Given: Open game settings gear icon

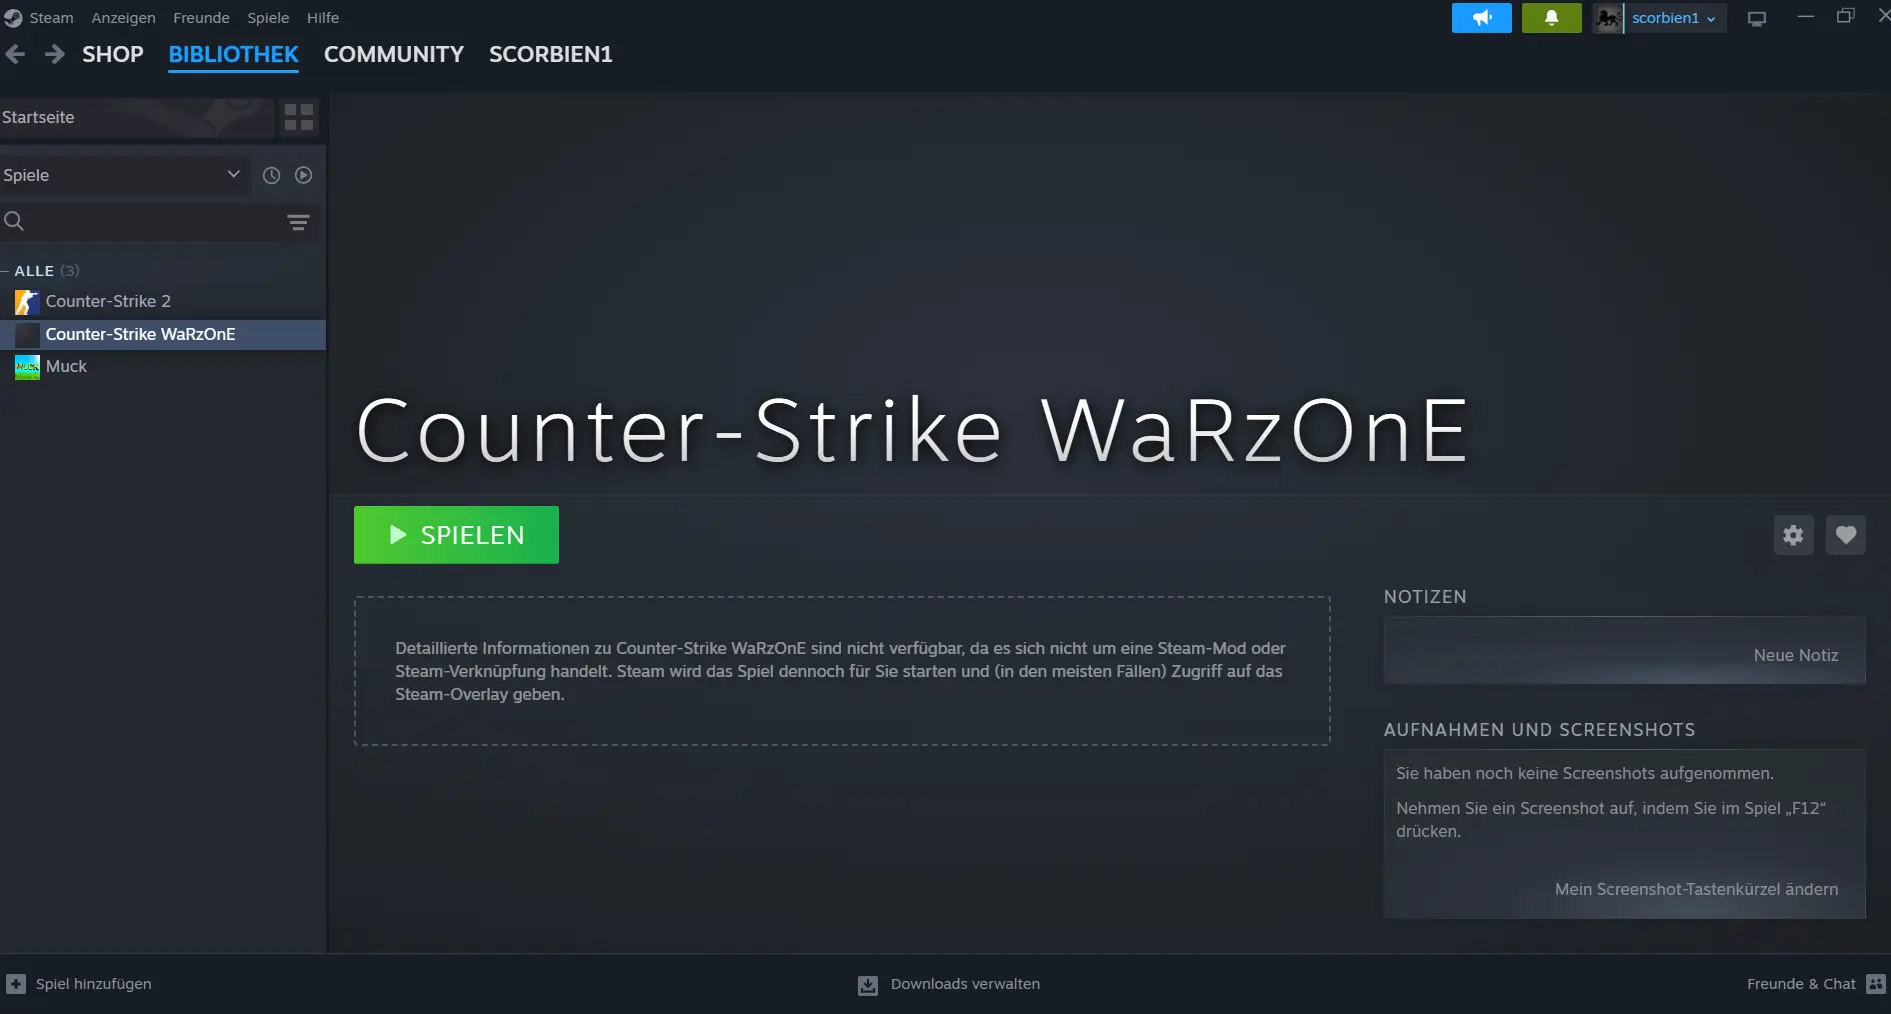Looking at the screenshot, I should [x=1793, y=535].
